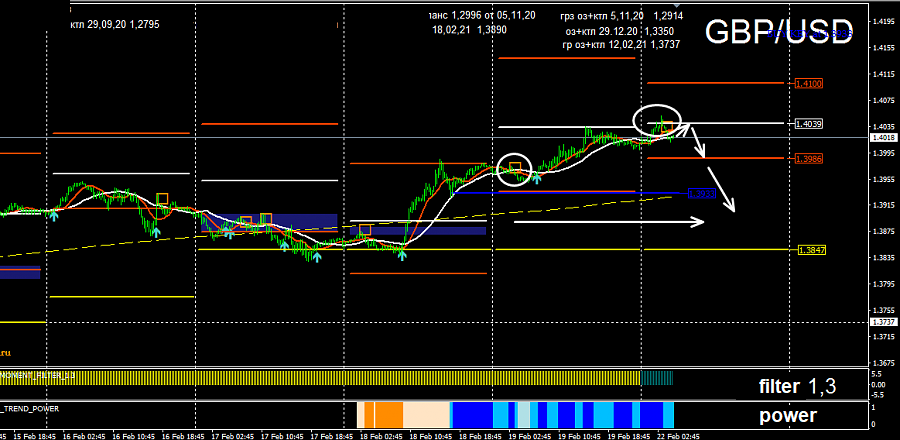Select the '18,02,21 1,3890' text label
Screen dimensions: 900x440
click(470, 30)
